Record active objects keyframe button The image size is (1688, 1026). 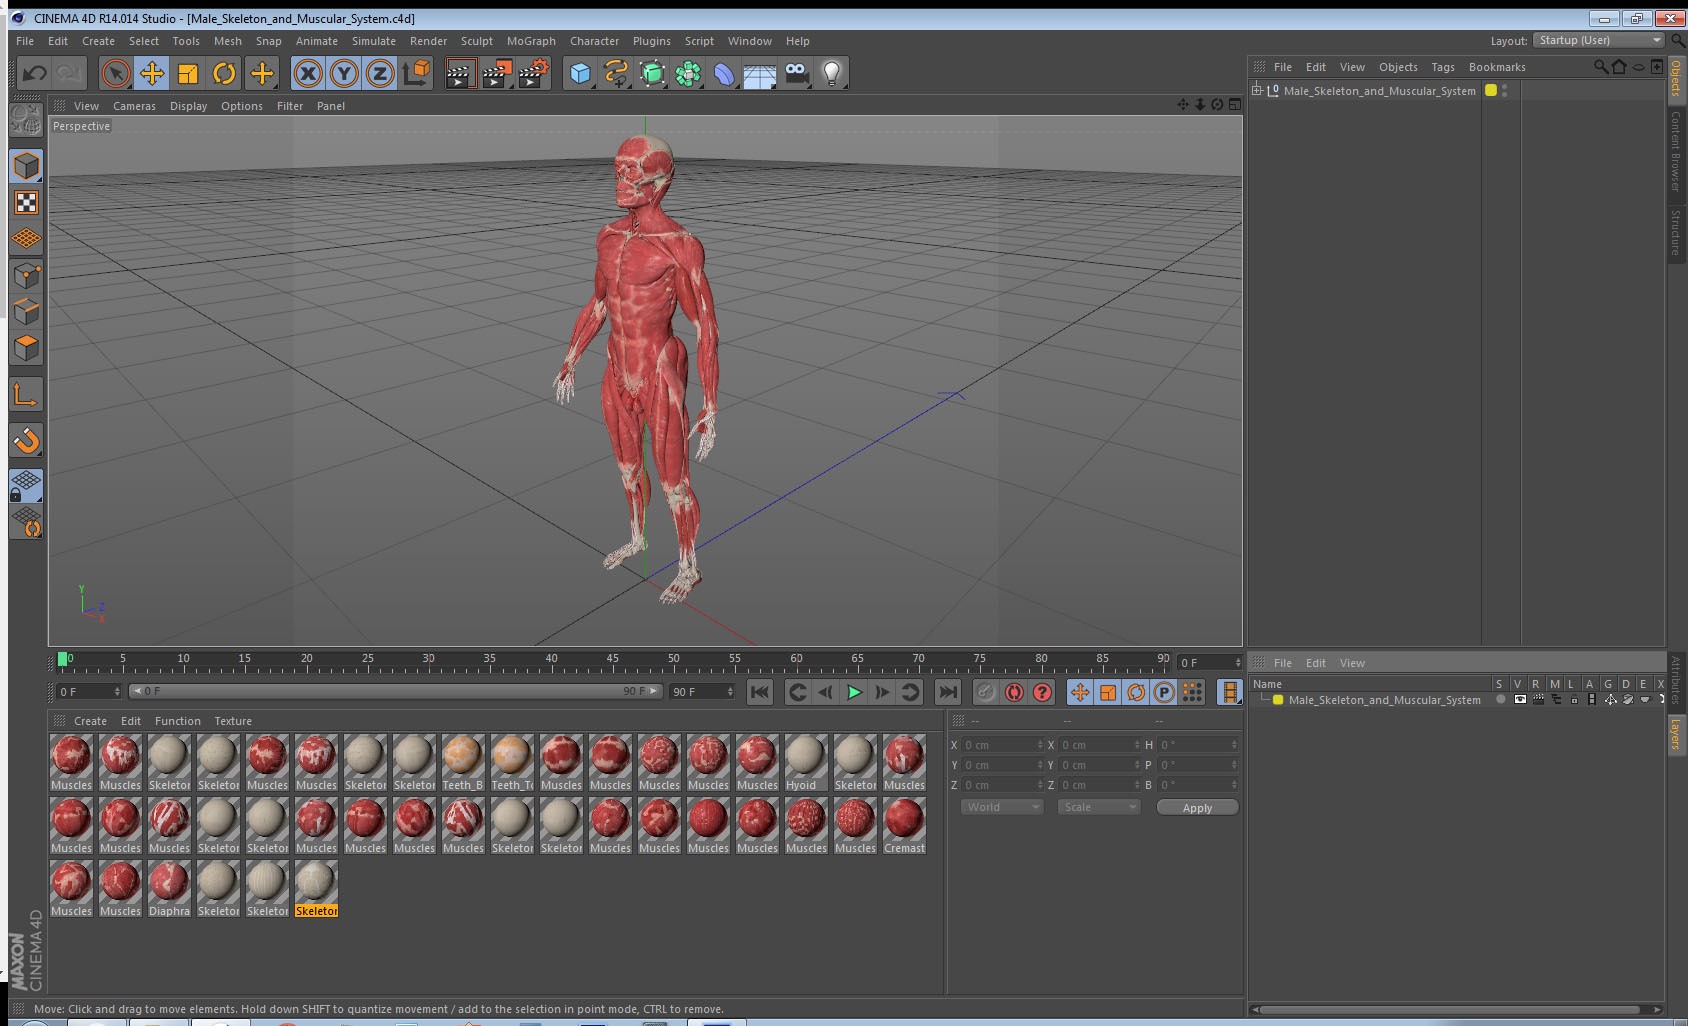pyautogui.click(x=986, y=692)
